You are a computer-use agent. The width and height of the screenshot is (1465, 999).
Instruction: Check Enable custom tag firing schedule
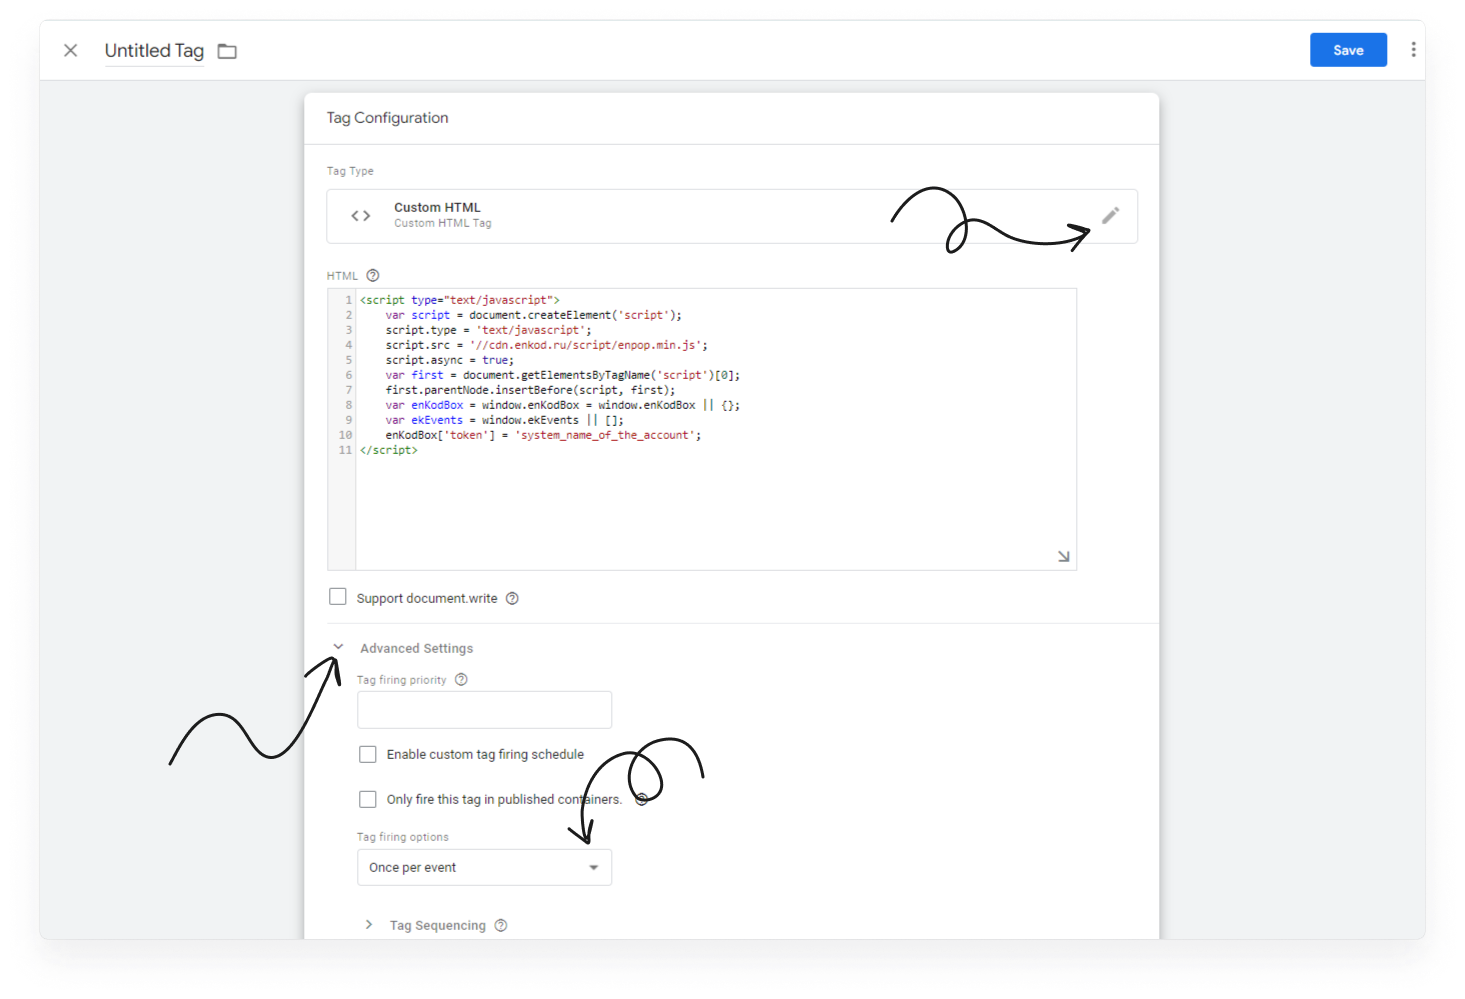coord(368,754)
